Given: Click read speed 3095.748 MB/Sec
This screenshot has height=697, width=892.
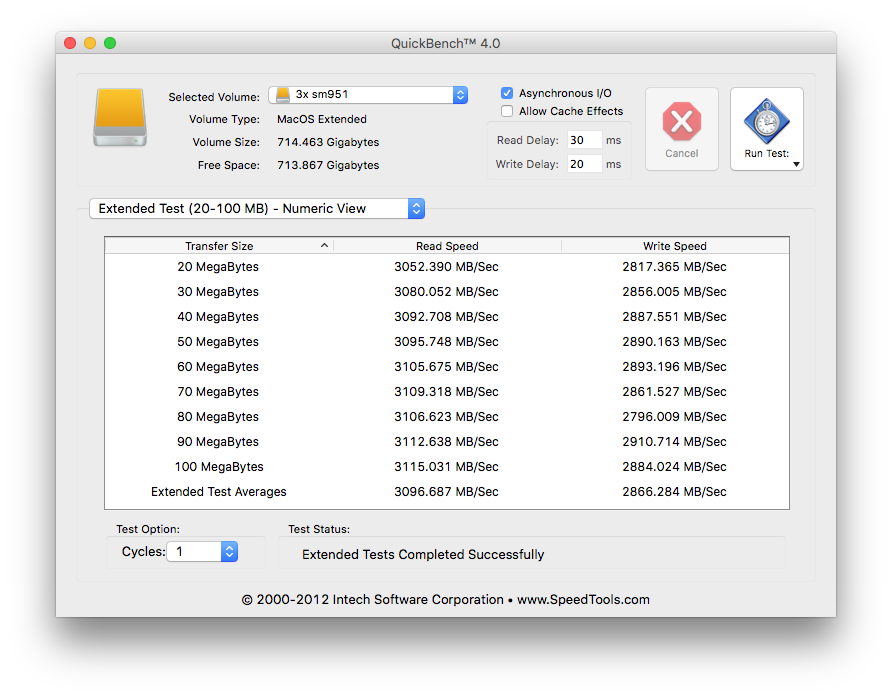Looking at the screenshot, I should point(447,341).
